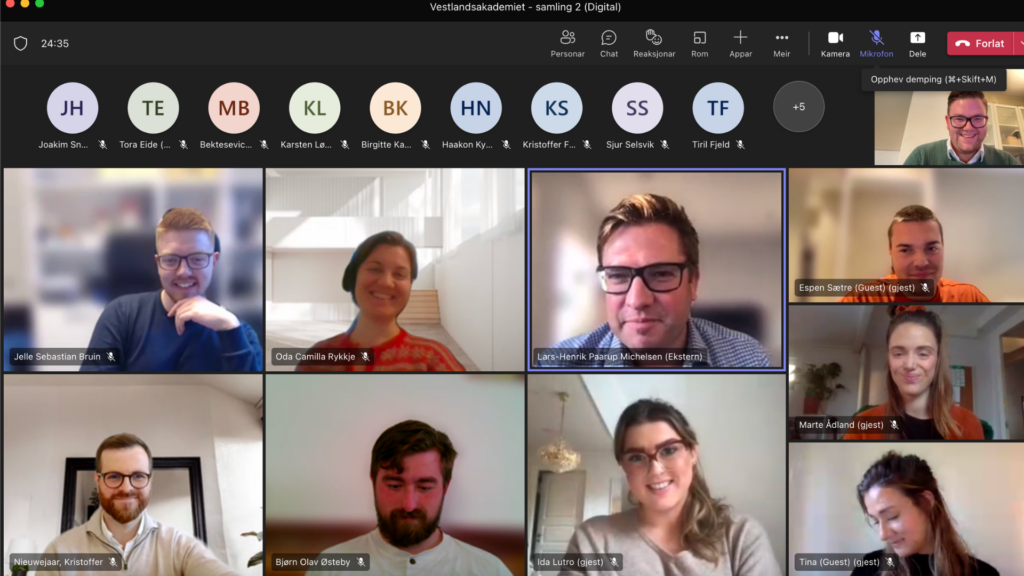
Task: Toggle the Kamera camera on or off
Action: coord(835,44)
